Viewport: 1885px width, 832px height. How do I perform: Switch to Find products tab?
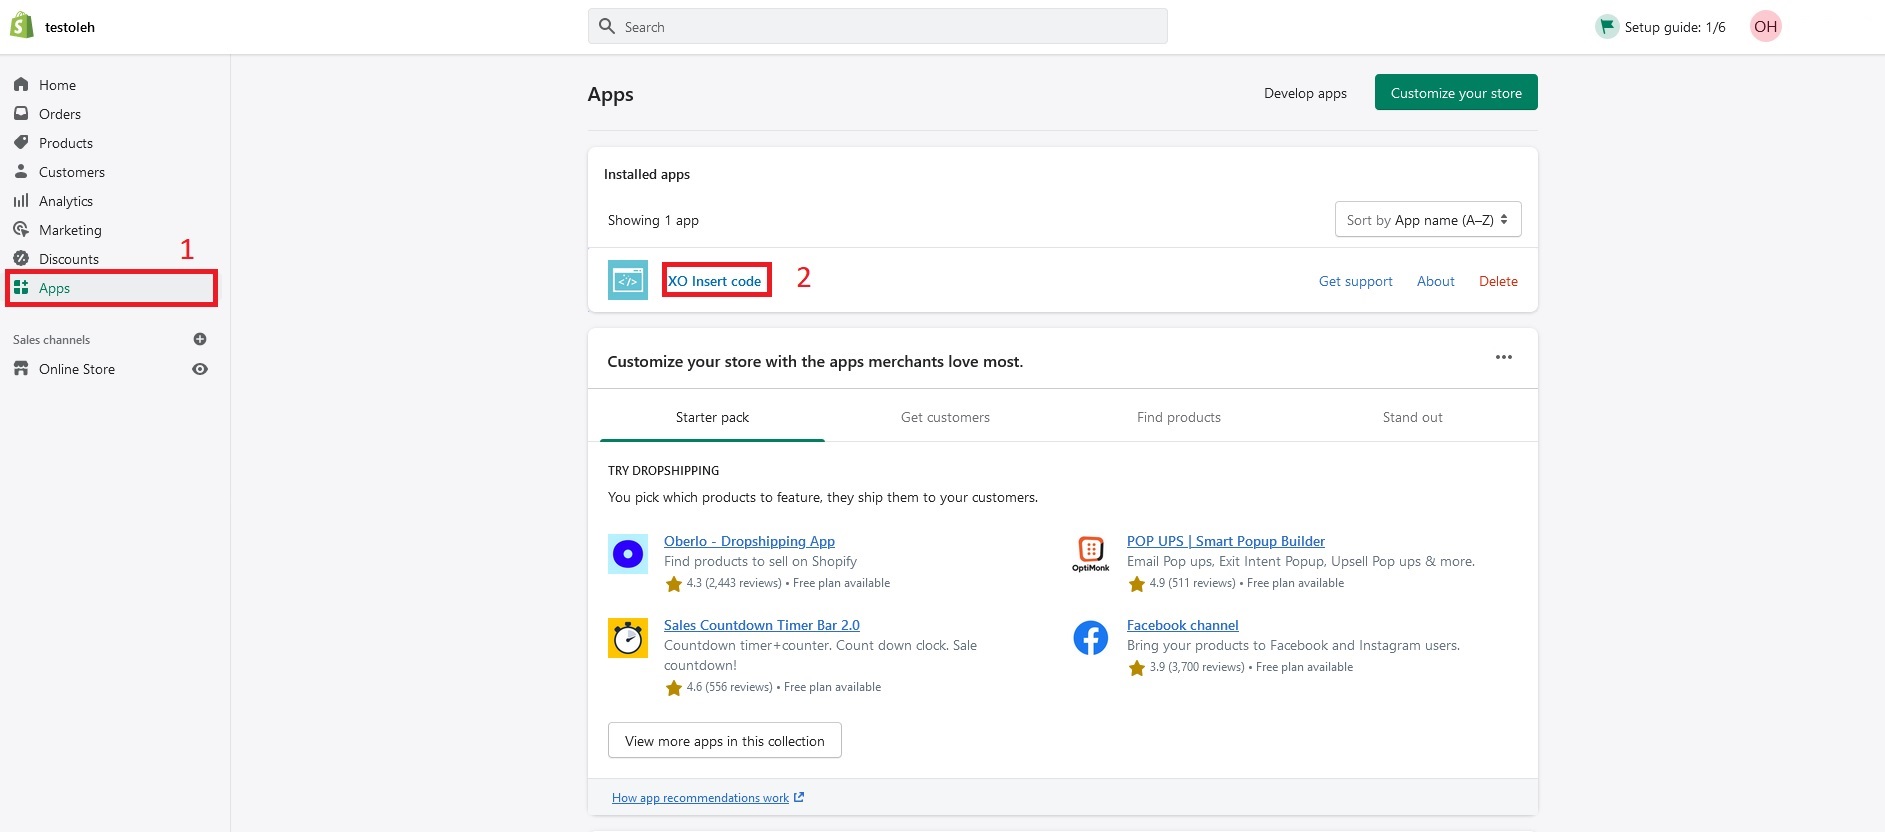click(x=1179, y=417)
